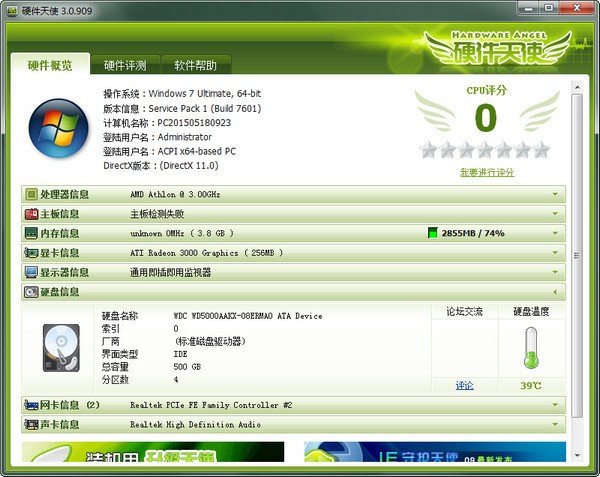Click the 我要进行评分 link
600x477 pixels.
click(486, 172)
